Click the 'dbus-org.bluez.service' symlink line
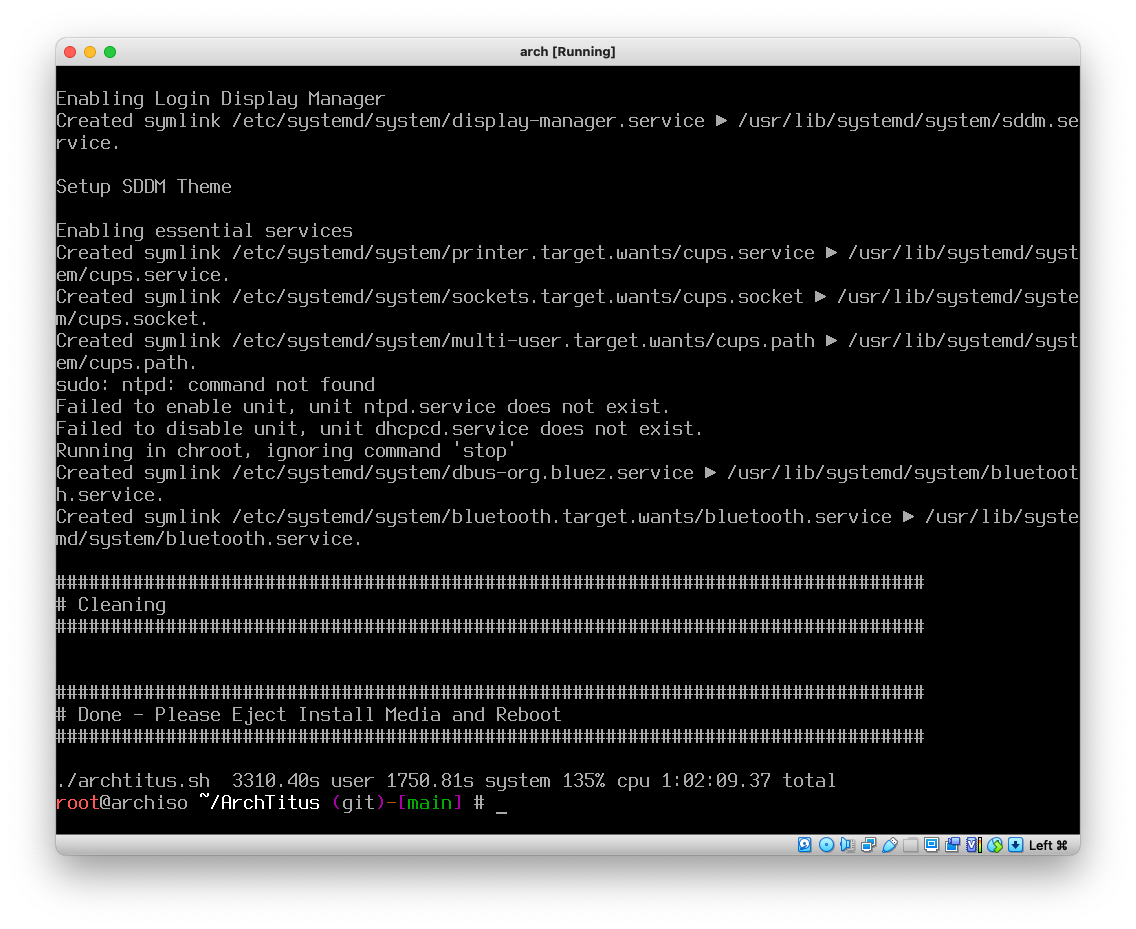 tap(567, 483)
